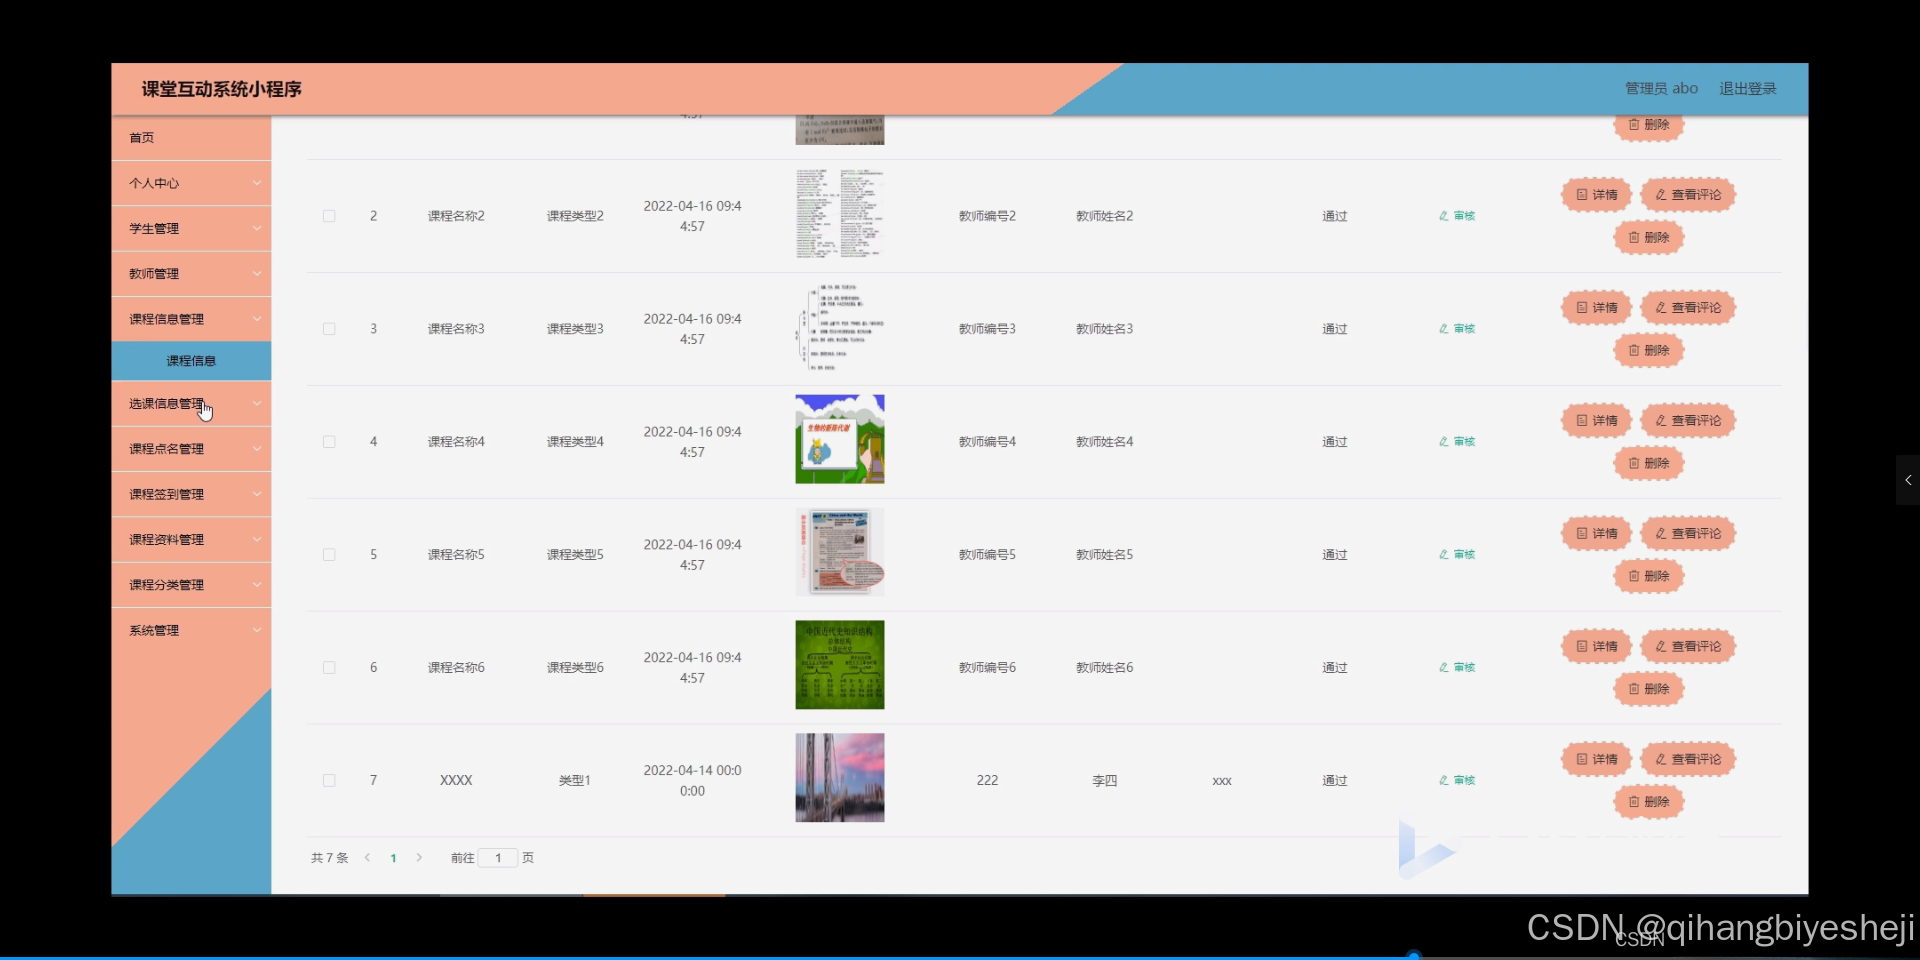Click 退出登录 at top right
The width and height of the screenshot is (1920, 960).
pos(1748,88)
